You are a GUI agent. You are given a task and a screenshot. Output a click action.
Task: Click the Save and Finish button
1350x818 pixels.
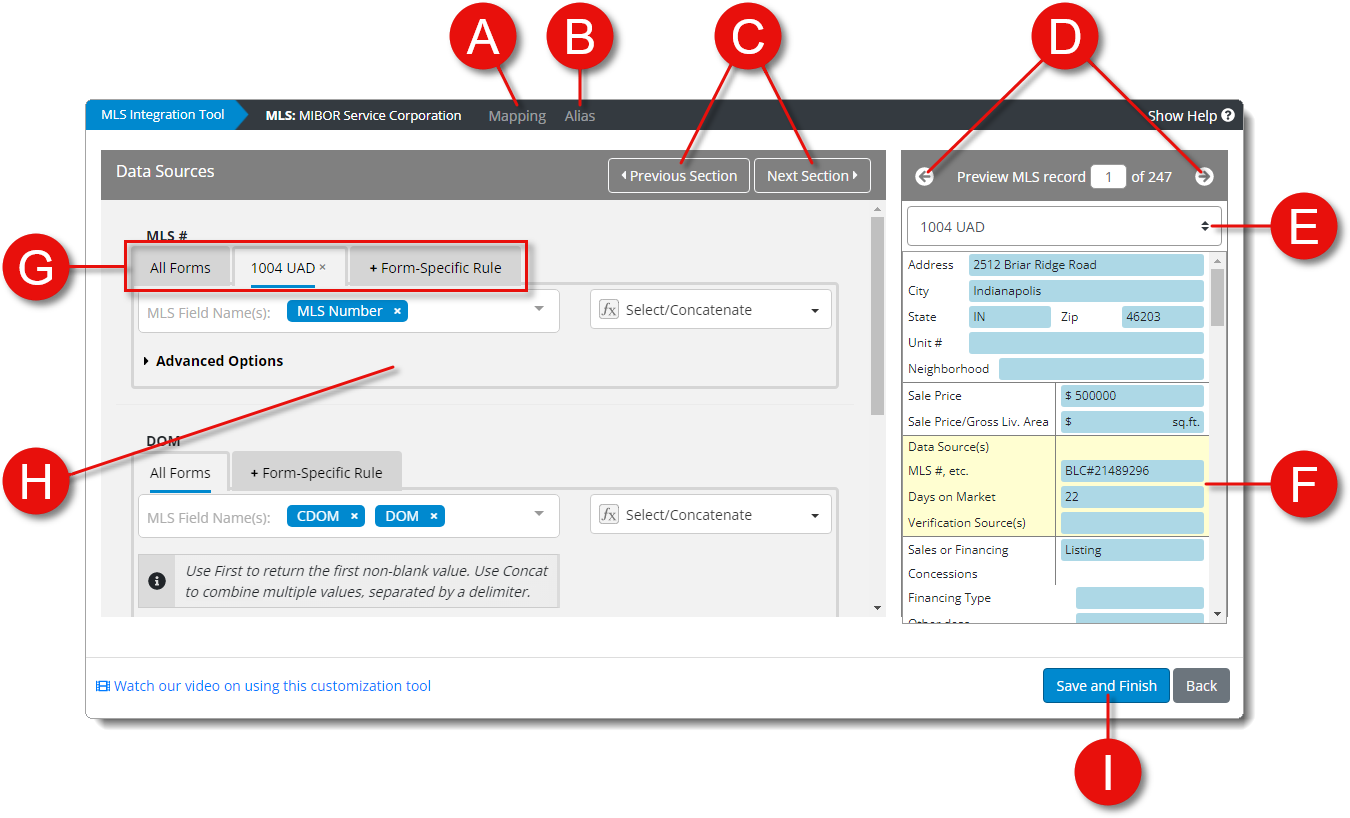[x=1105, y=686]
